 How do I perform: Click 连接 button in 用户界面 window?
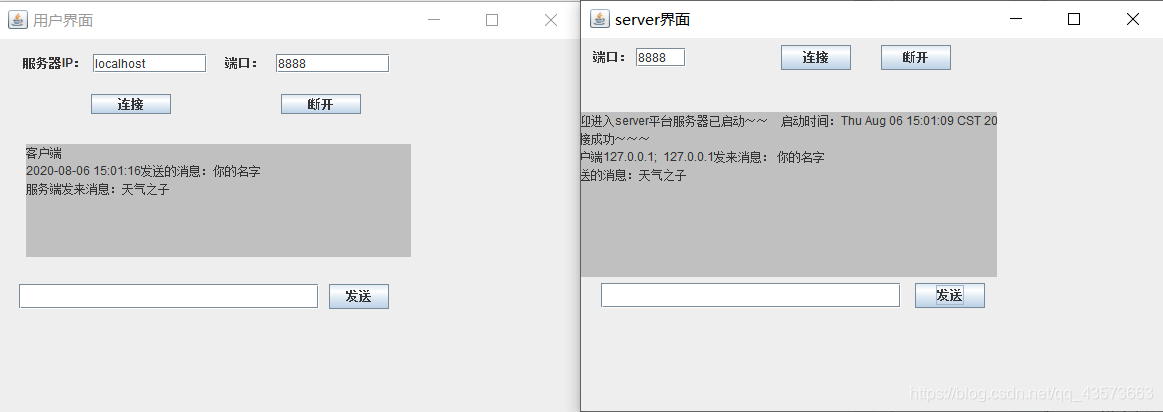(131, 104)
